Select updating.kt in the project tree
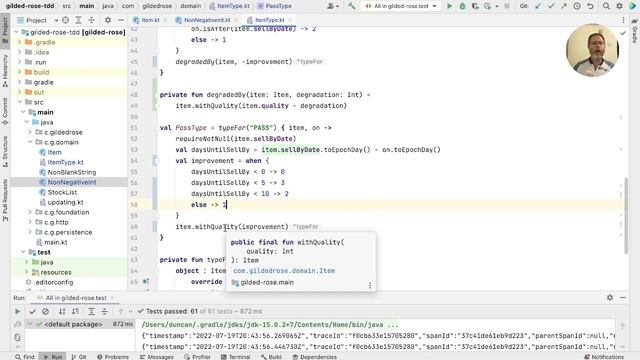 65,202
